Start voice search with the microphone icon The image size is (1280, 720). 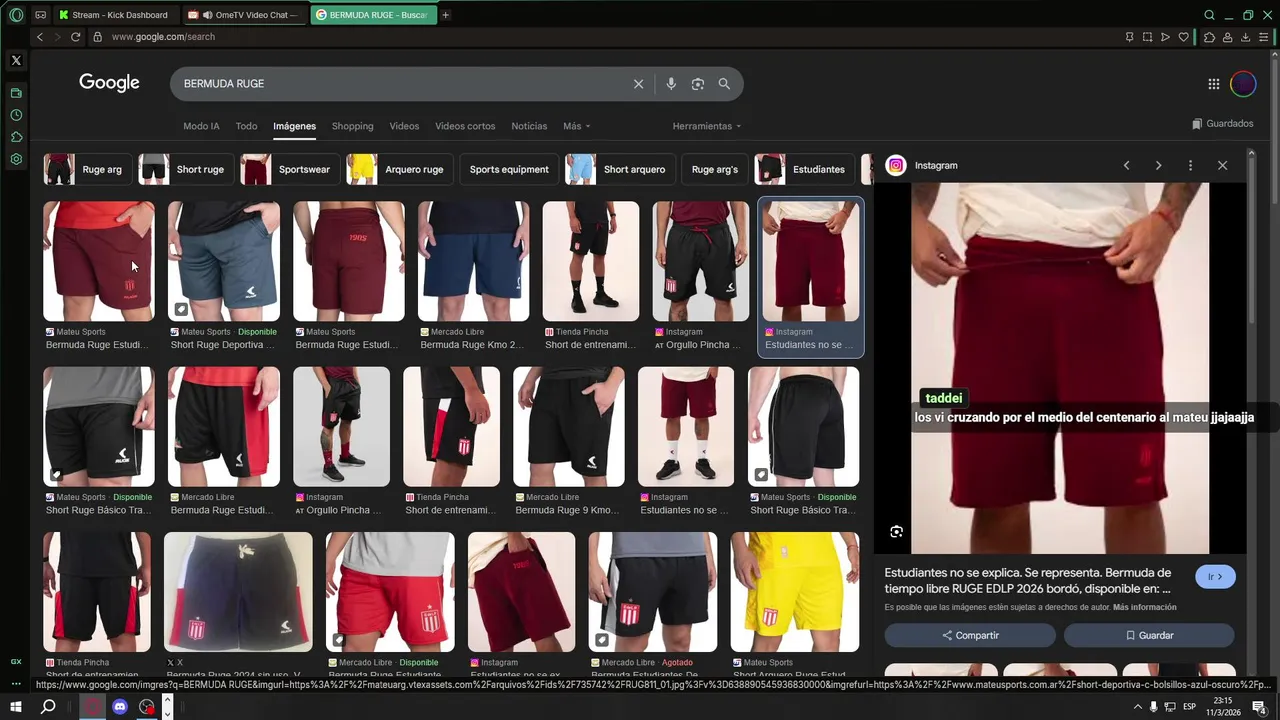coord(671,84)
